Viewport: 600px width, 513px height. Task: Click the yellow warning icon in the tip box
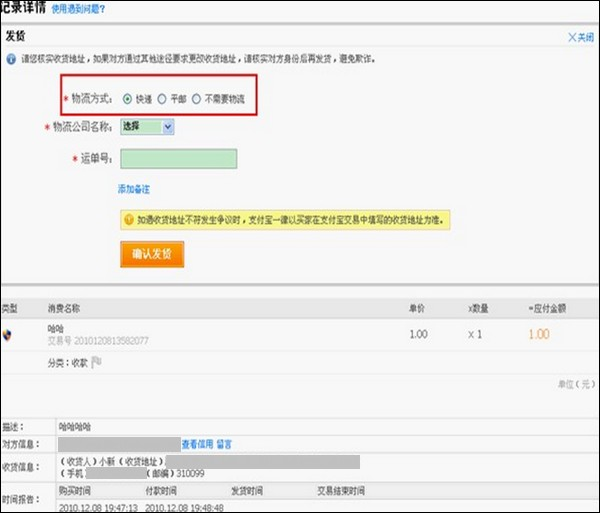coord(128,218)
